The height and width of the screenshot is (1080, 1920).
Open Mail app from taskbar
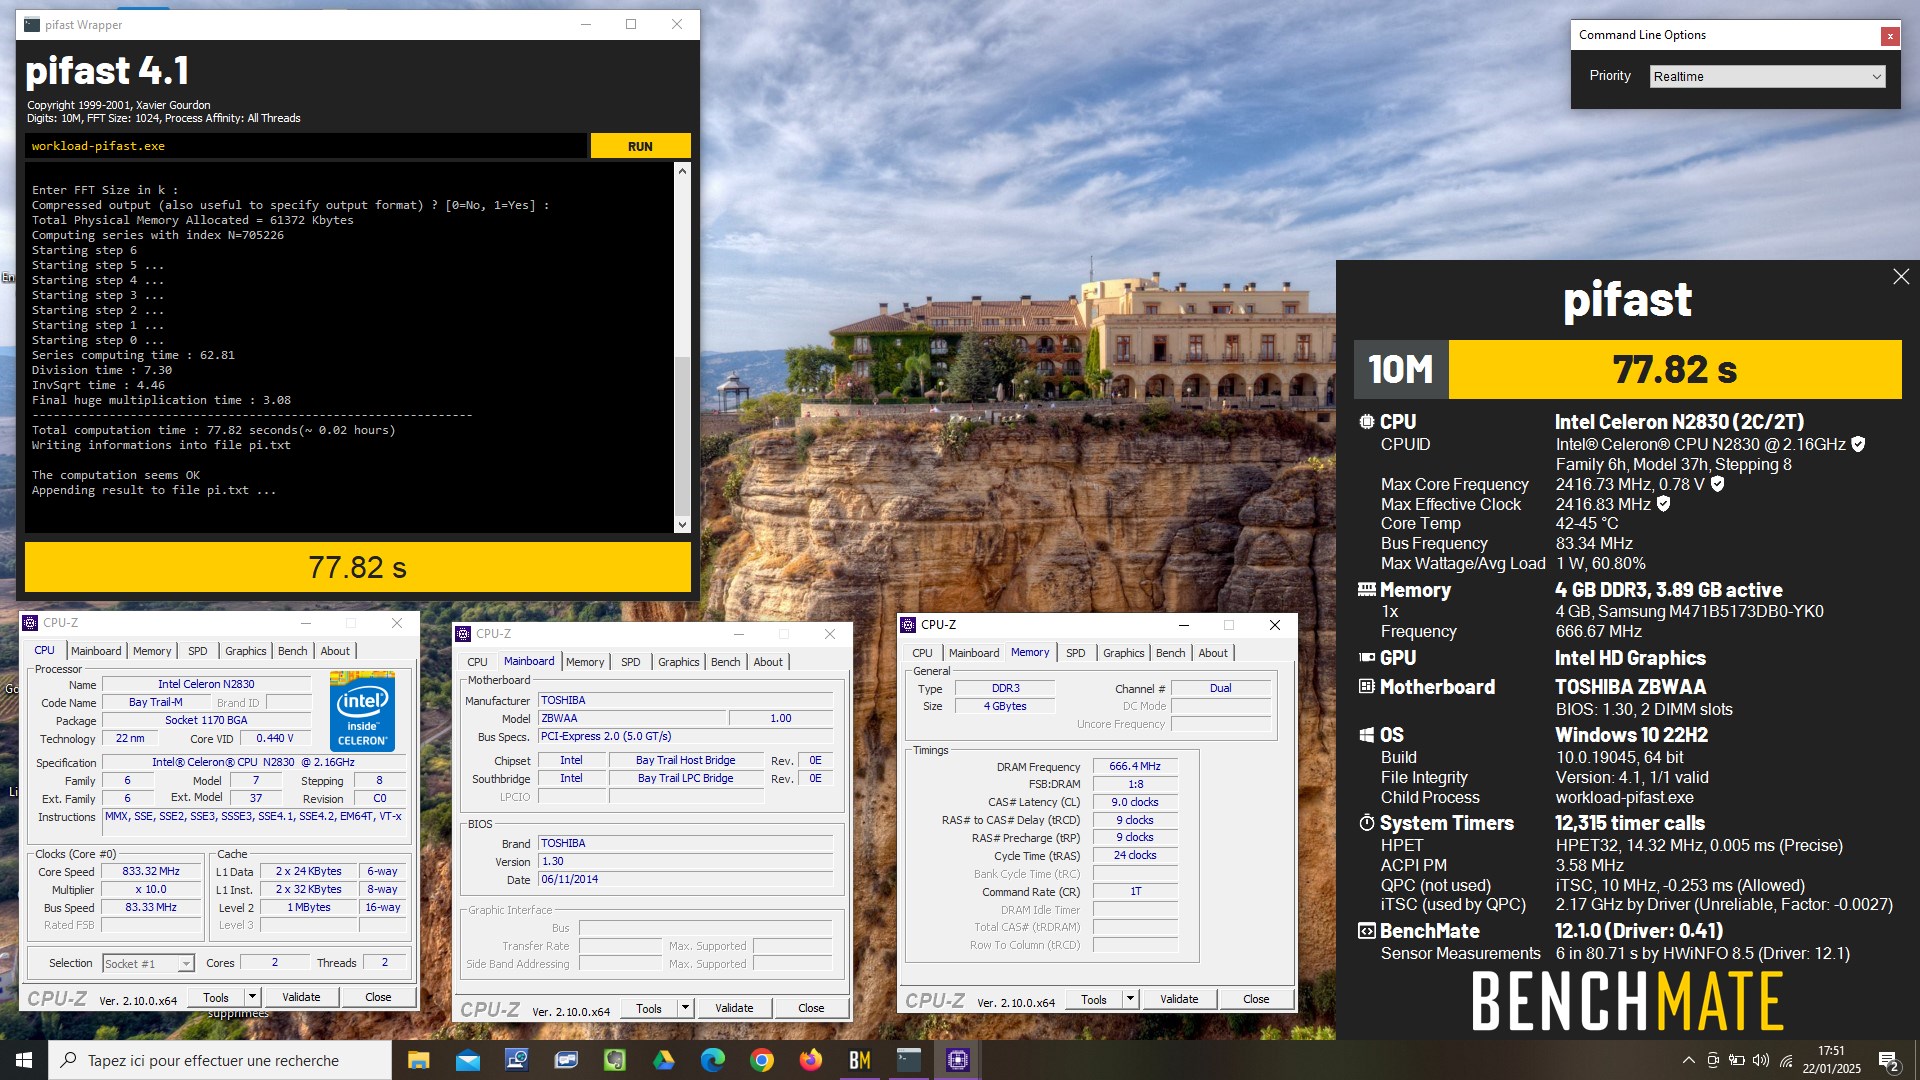[467, 1060]
